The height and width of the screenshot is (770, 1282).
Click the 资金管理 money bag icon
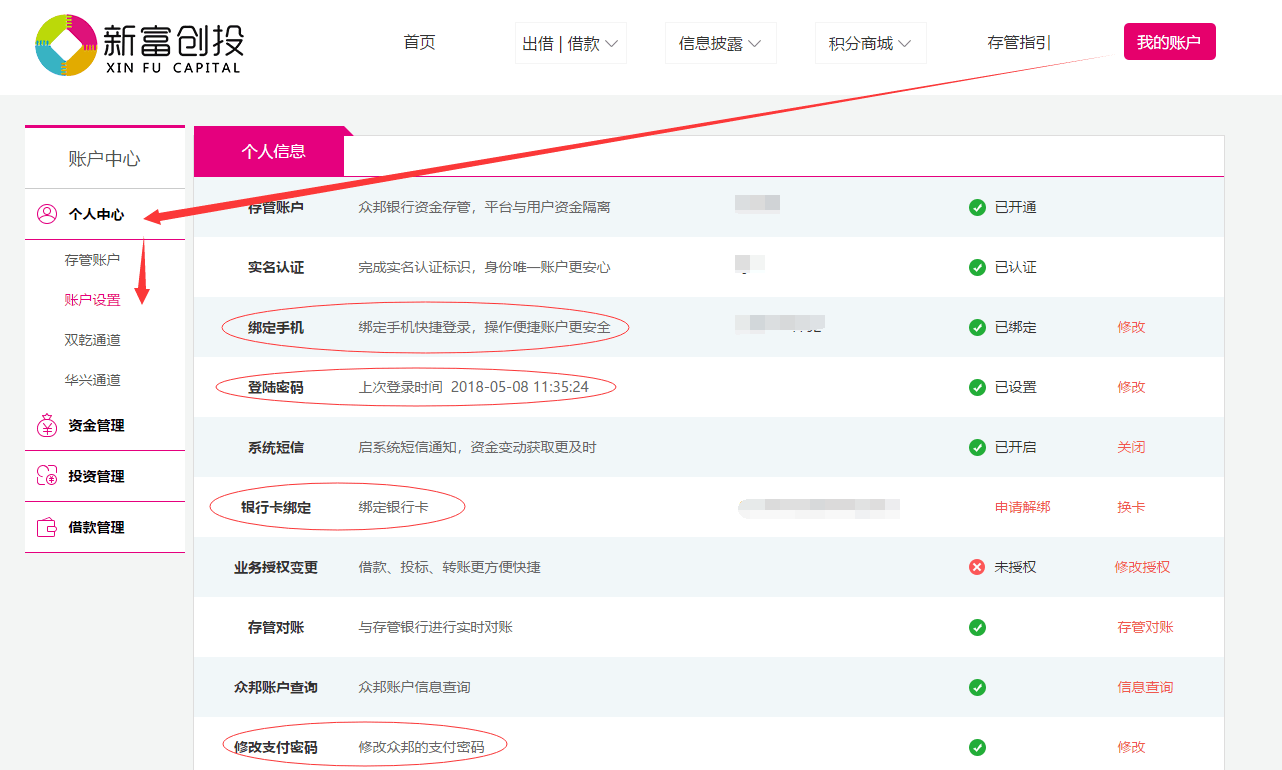pos(47,426)
